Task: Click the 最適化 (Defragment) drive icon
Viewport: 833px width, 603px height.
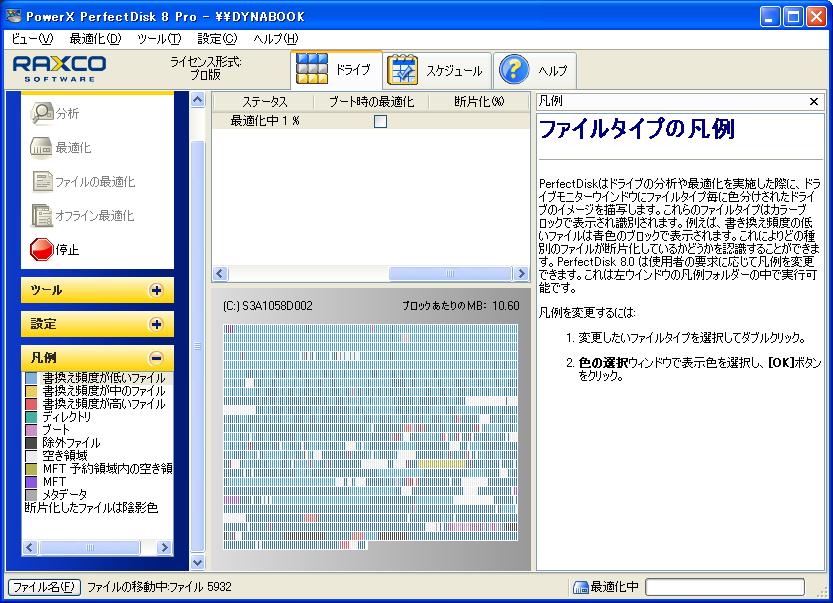Action: coord(41,148)
